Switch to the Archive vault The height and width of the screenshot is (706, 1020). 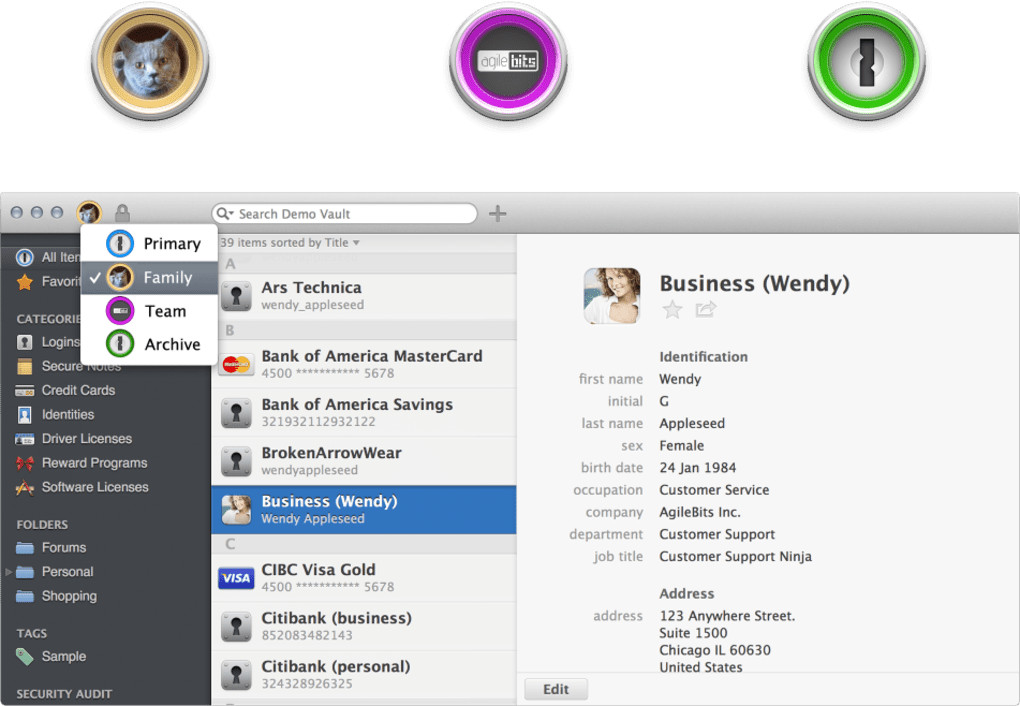click(149, 344)
